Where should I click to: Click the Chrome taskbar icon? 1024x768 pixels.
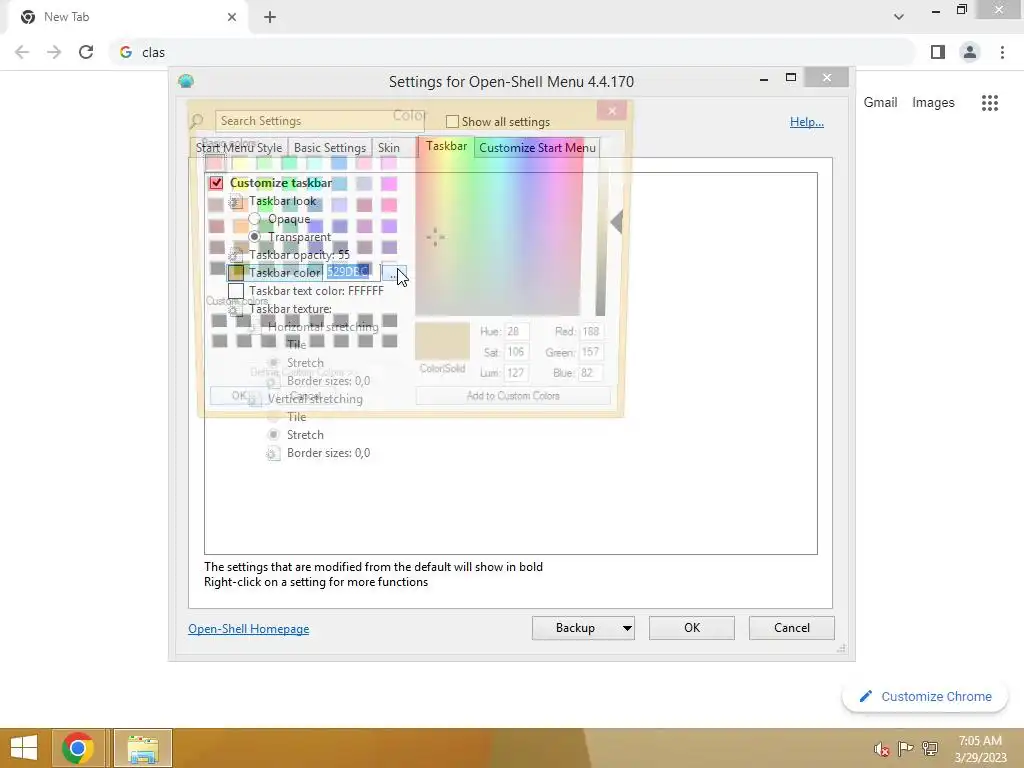[x=78, y=748]
